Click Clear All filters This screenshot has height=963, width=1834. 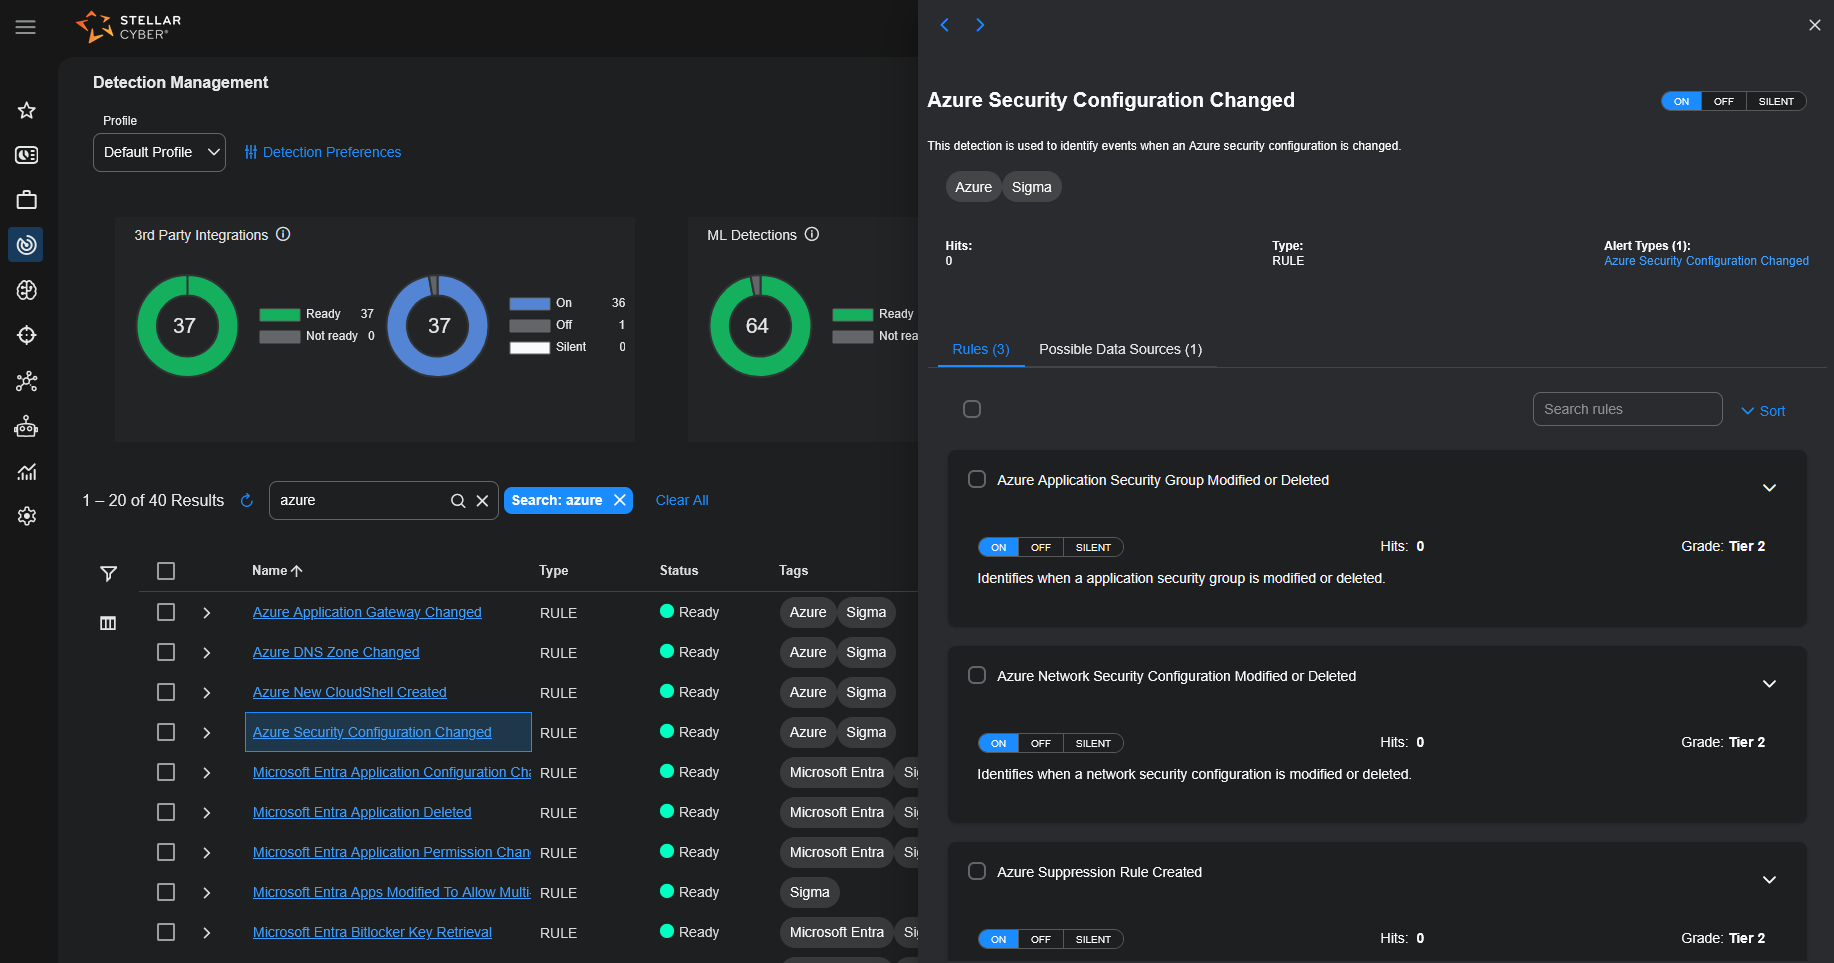[682, 500]
